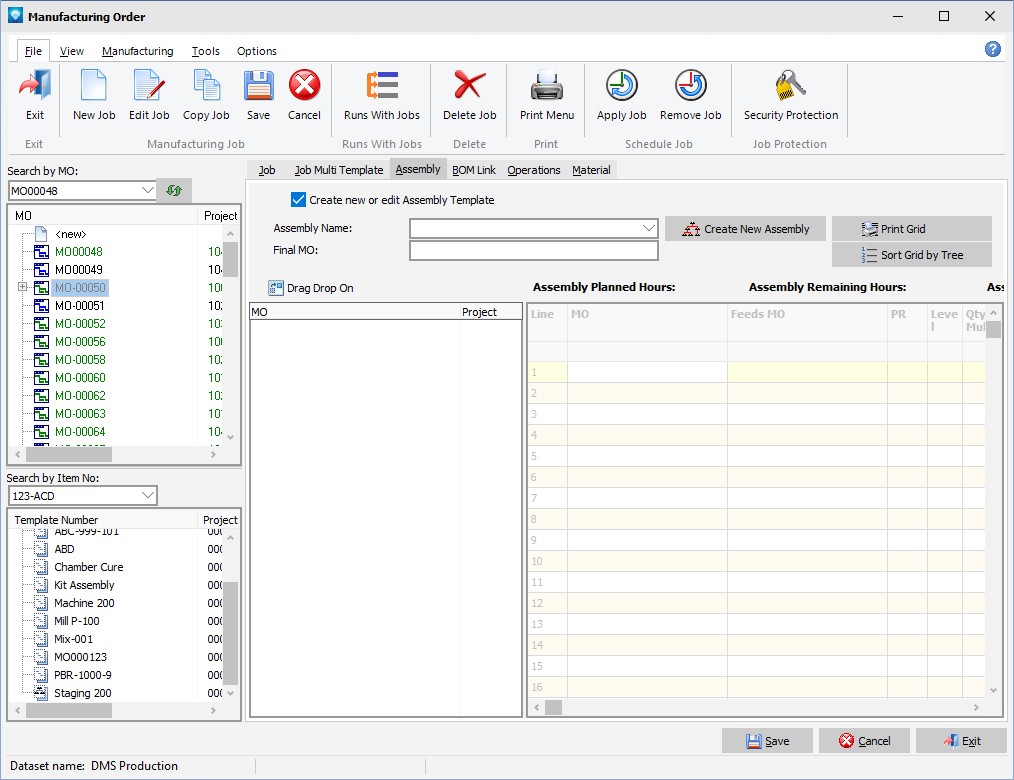Image resolution: width=1014 pixels, height=780 pixels.
Task: Click the ribbon Save floppy icon
Action: click(x=258, y=85)
